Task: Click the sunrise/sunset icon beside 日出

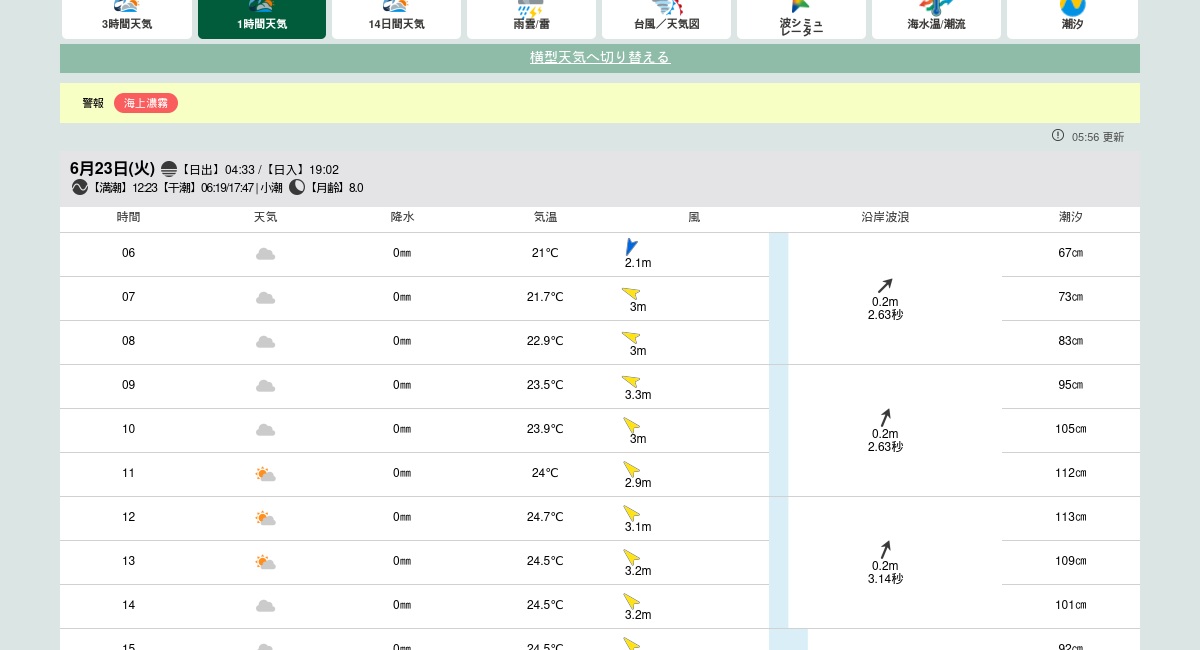Action: click(x=169, y=169)
